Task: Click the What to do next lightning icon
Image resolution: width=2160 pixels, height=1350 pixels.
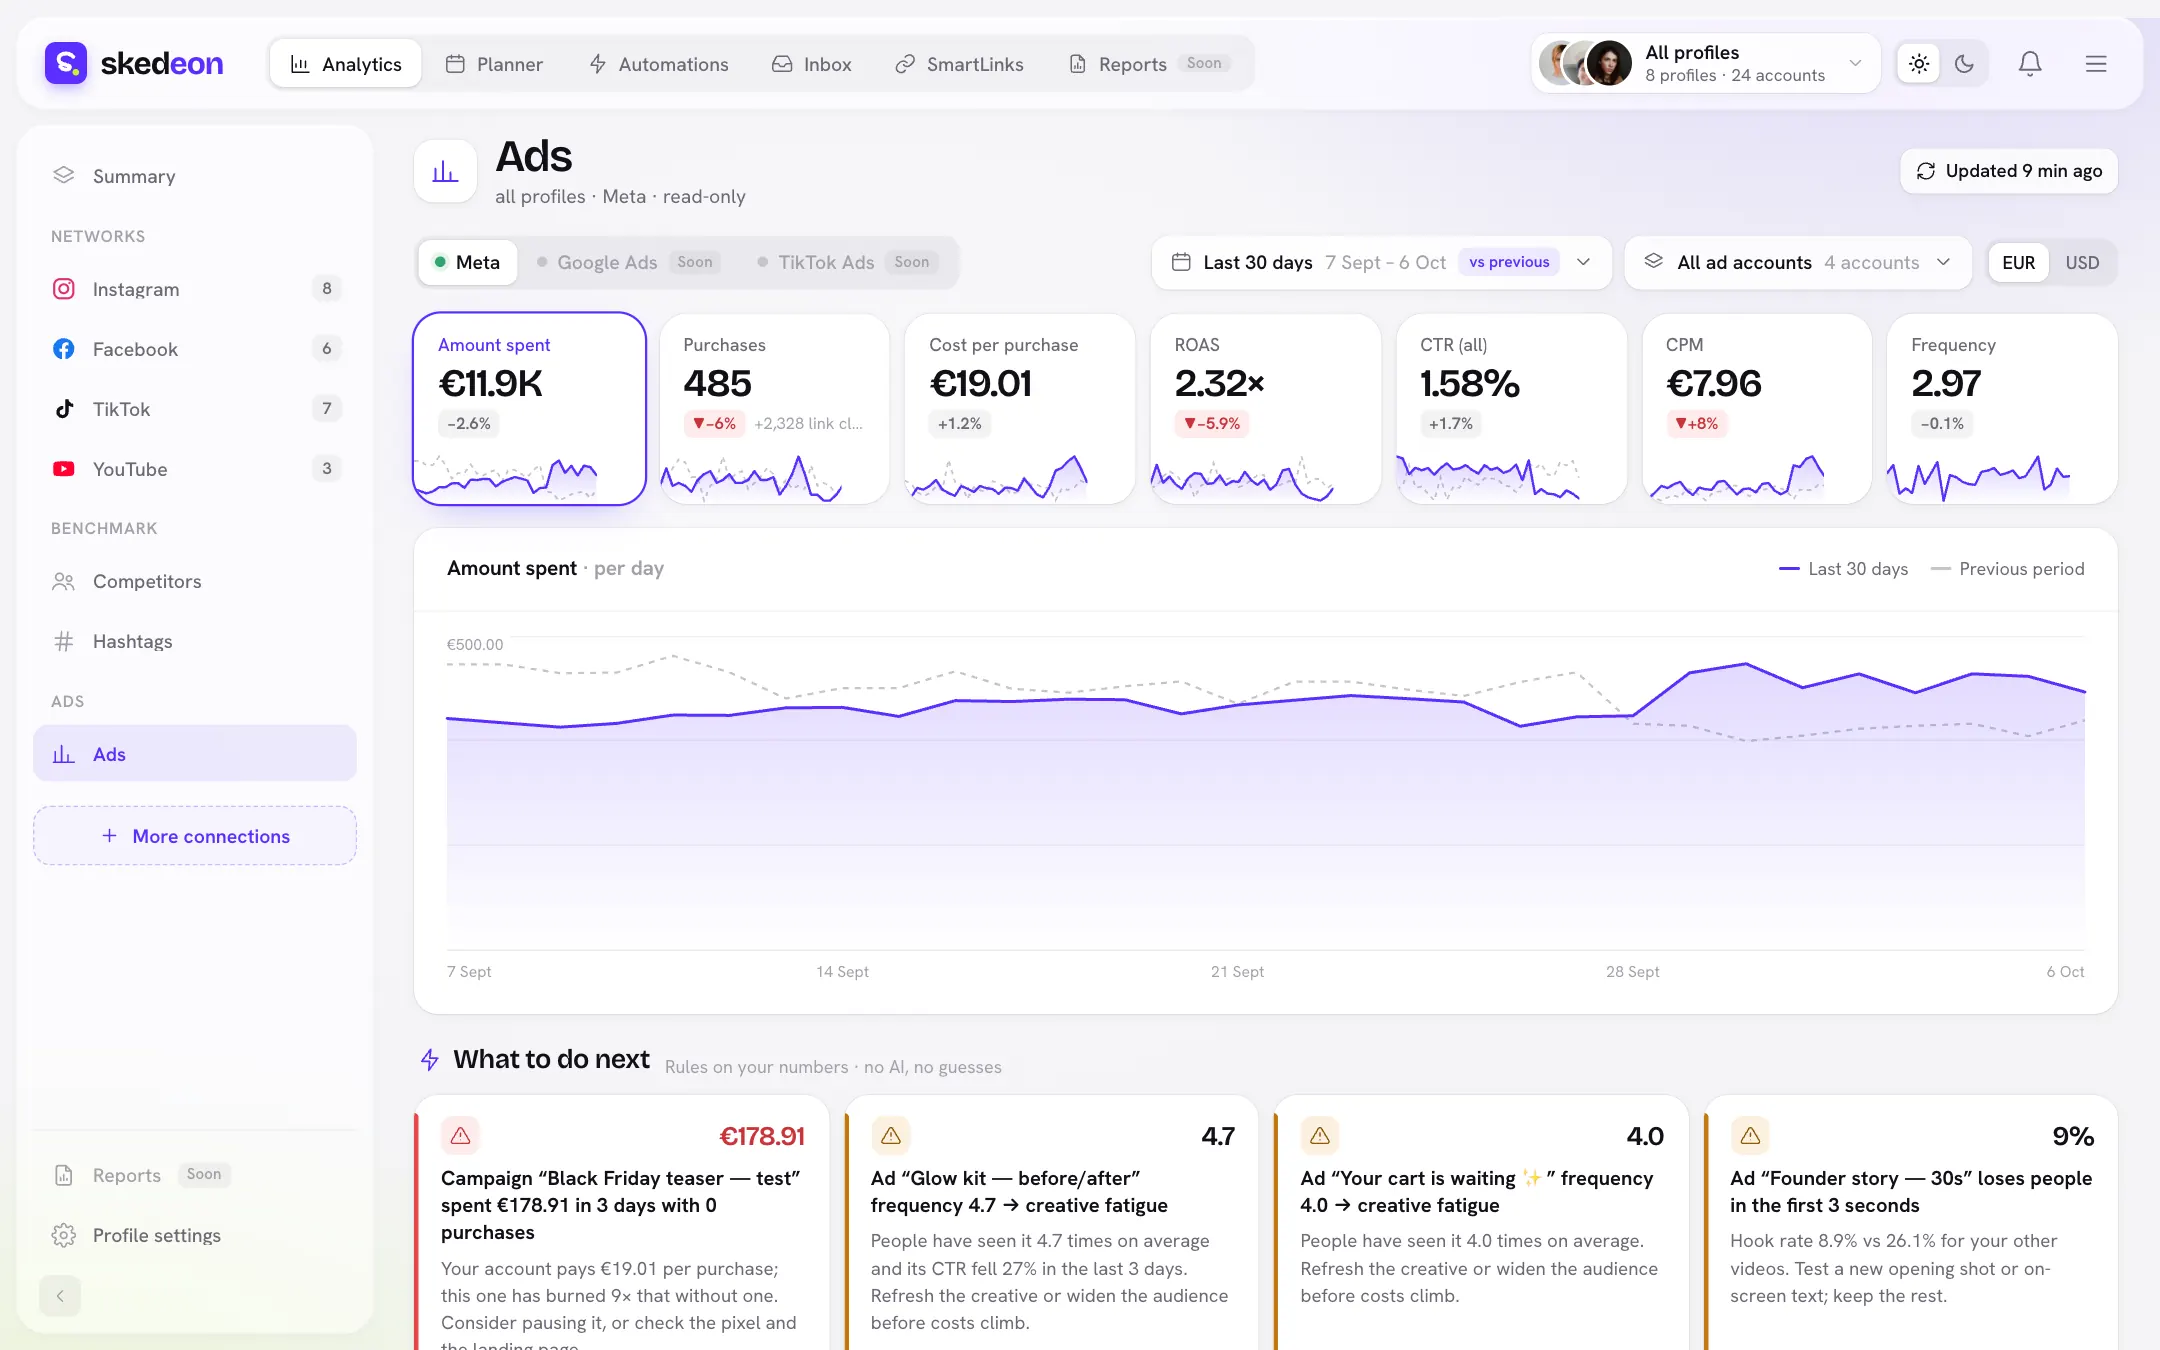Action: coord(430,1060)
